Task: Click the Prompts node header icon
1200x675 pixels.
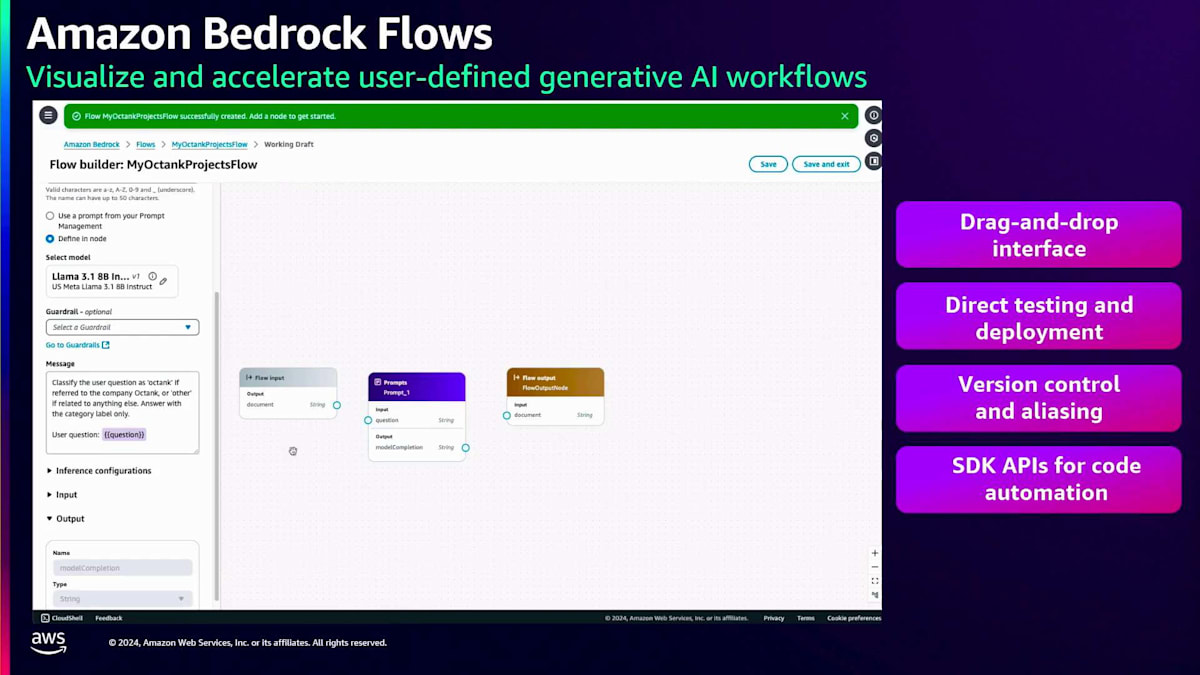Action: (x=378, y=382)
